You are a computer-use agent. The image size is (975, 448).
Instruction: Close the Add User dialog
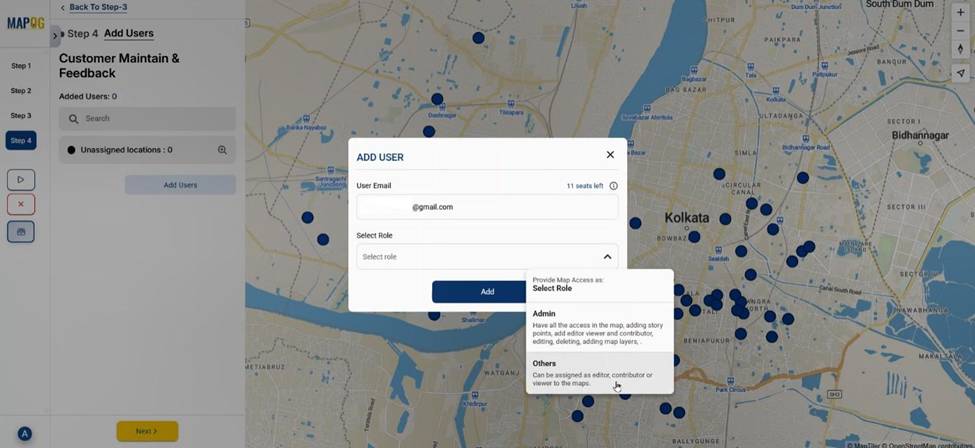click(610, 155)
